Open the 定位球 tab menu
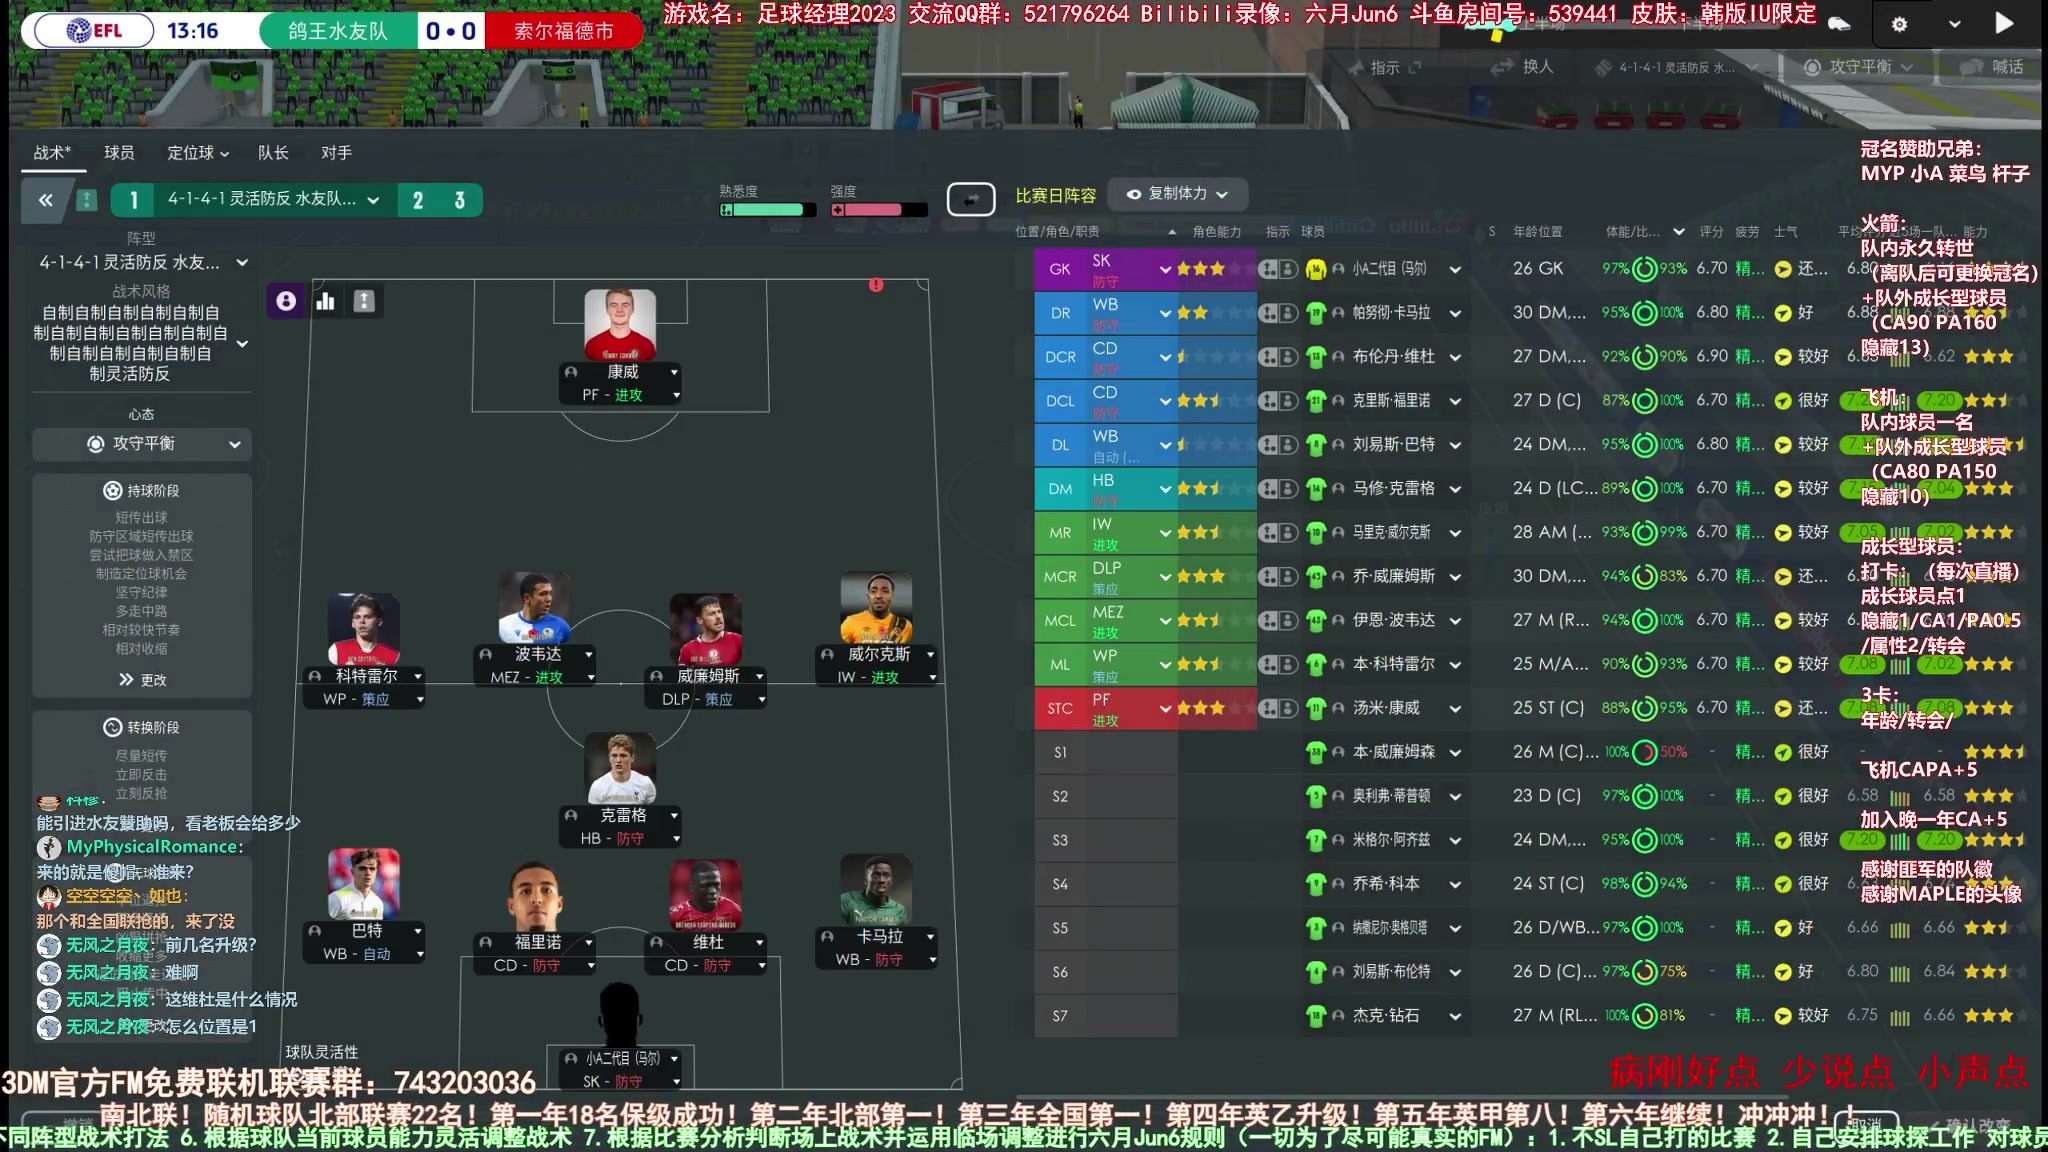2048x1152 pixels. 198,152
